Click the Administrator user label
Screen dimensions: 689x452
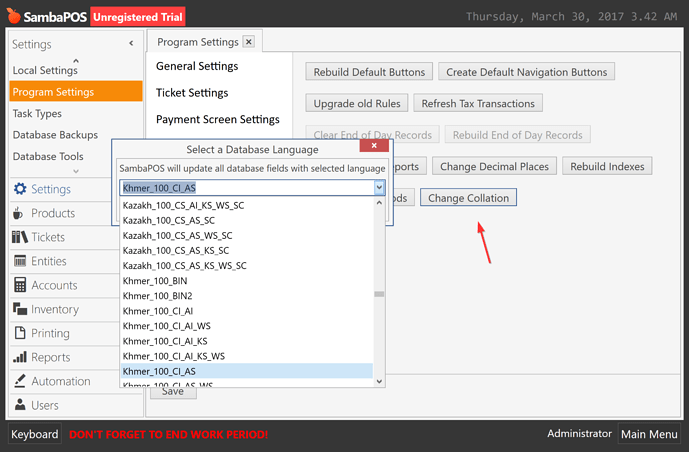[579, 434]
